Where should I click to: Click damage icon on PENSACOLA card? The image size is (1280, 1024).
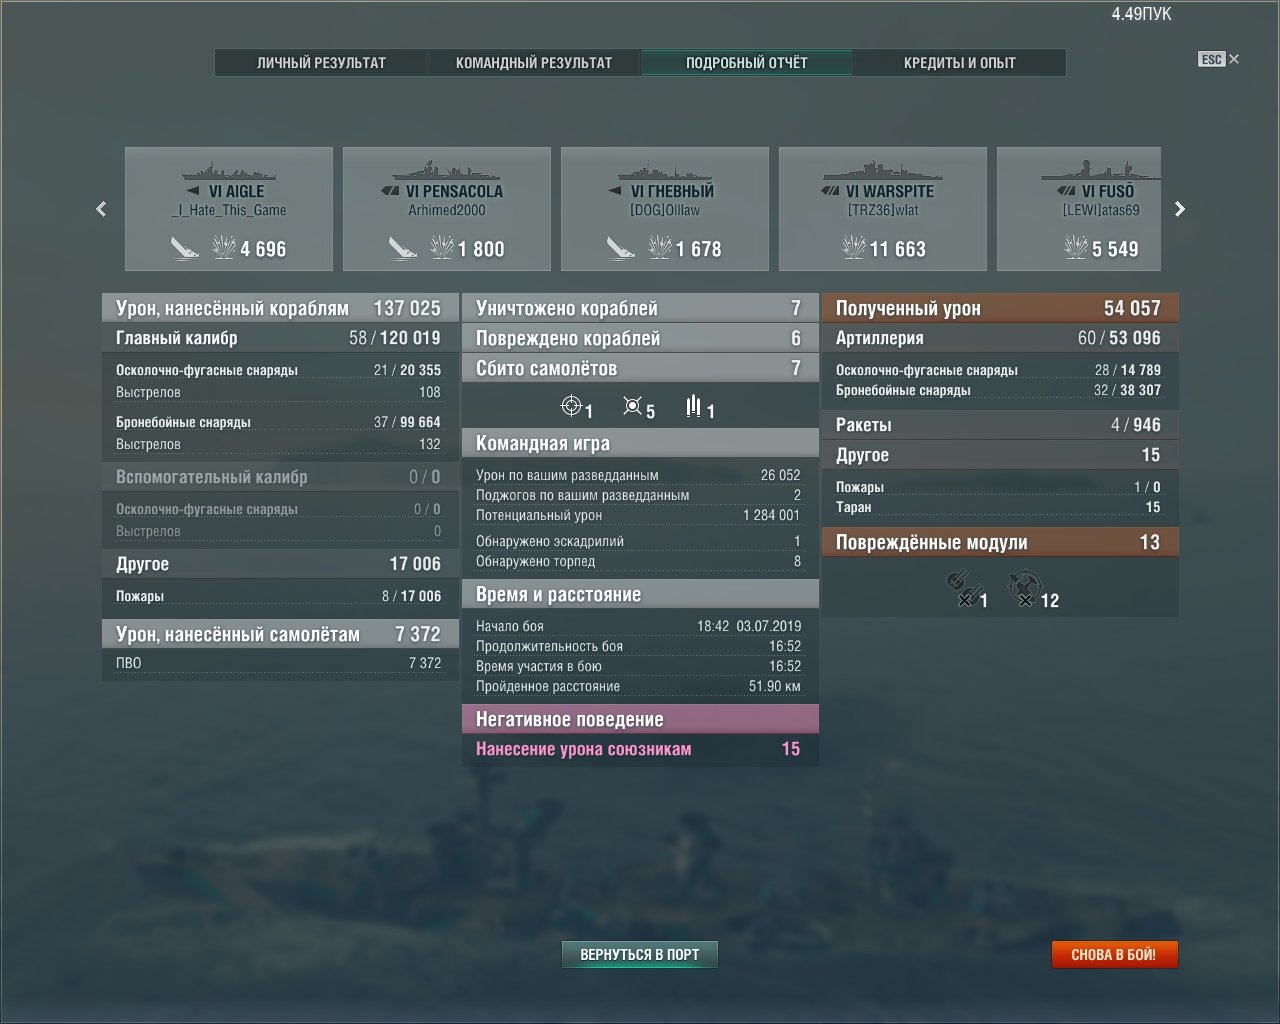pos(441,247)
